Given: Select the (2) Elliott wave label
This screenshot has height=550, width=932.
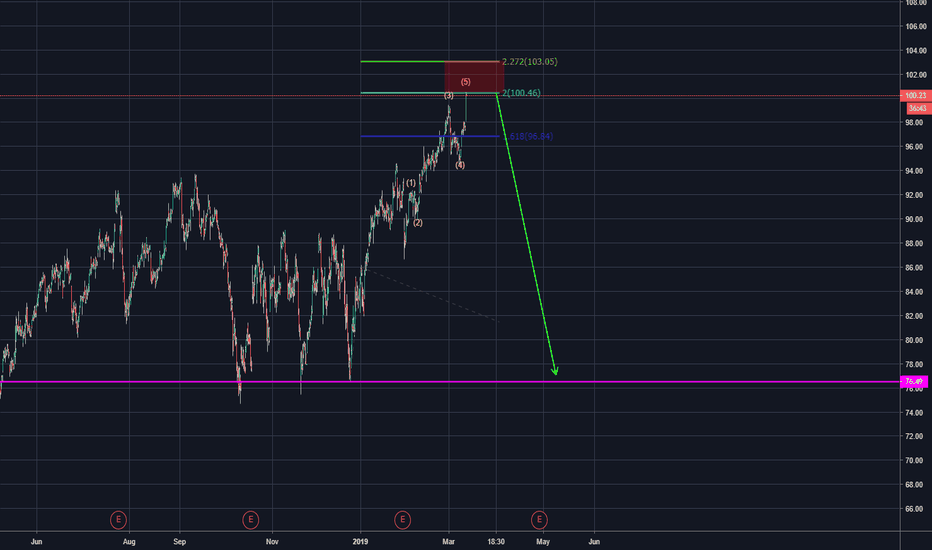Looking at the screenshot, I should (418, 223).
